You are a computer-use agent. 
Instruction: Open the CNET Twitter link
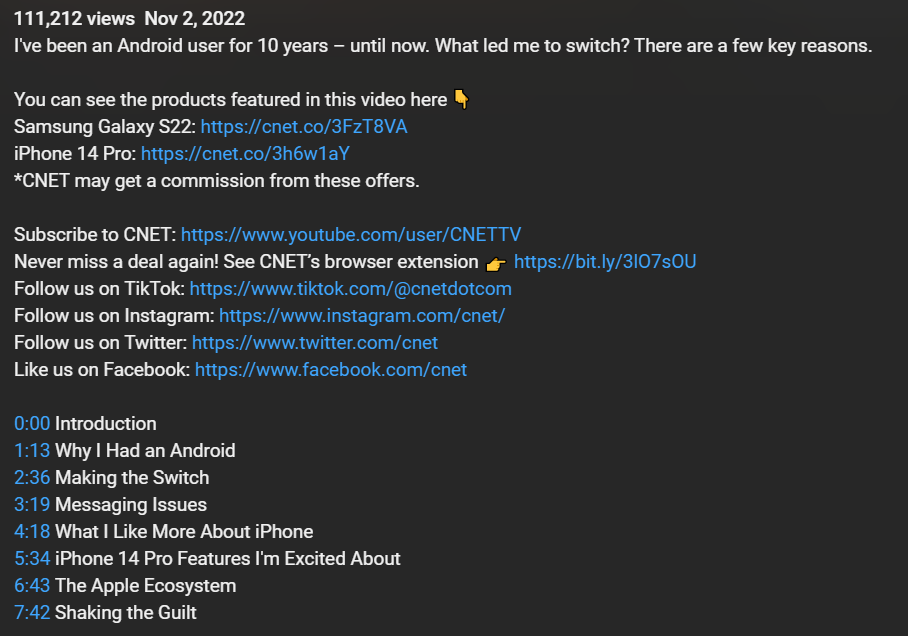pyautogui.click(x=314, y=342)
